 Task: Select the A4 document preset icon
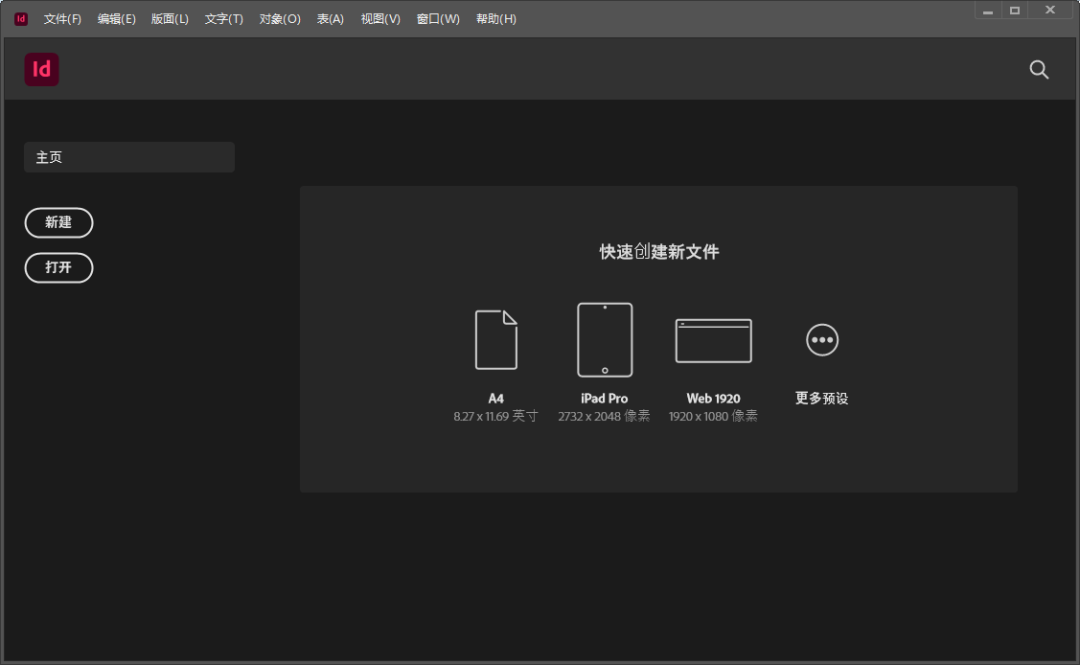(496, 340)
